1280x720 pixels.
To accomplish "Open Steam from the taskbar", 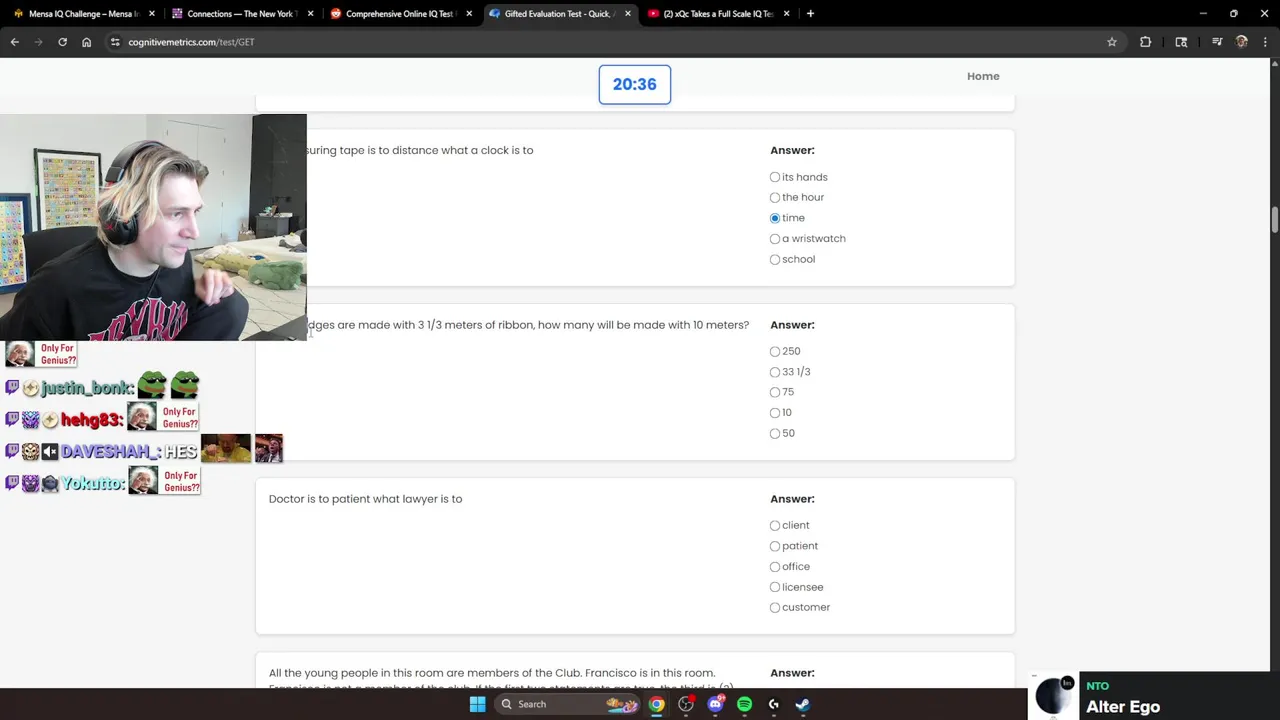I will point(802,704).
